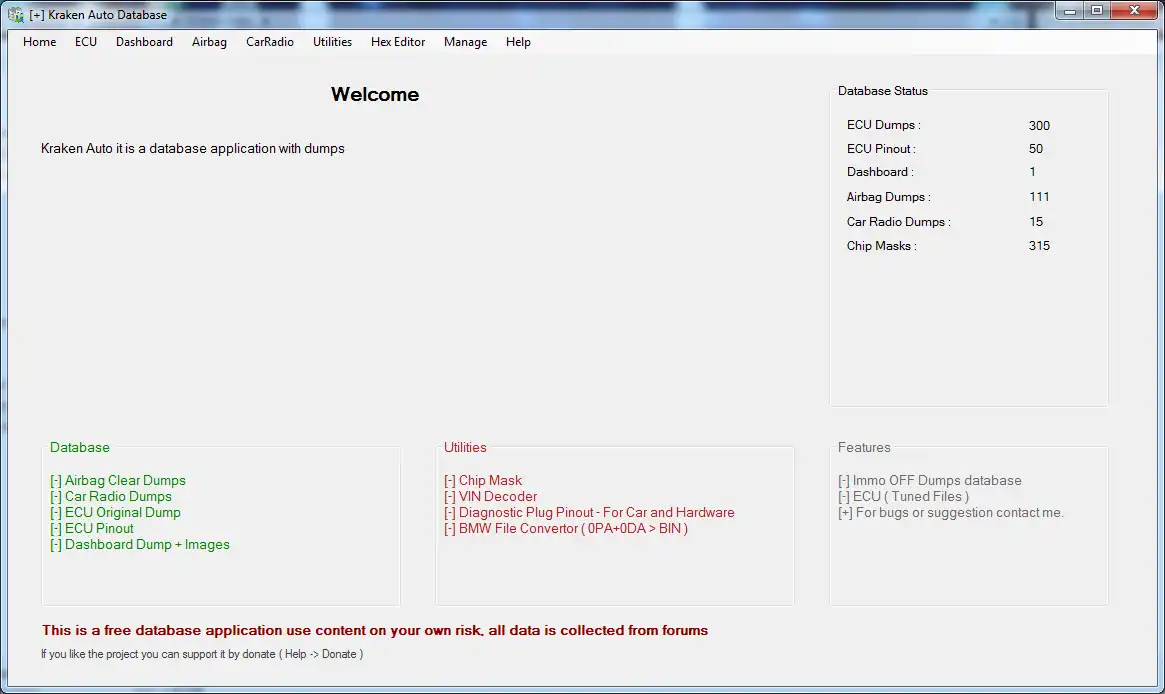Open the Airbag menu
The height and width of the screenshot is (694, 1165).
point(209,42)
